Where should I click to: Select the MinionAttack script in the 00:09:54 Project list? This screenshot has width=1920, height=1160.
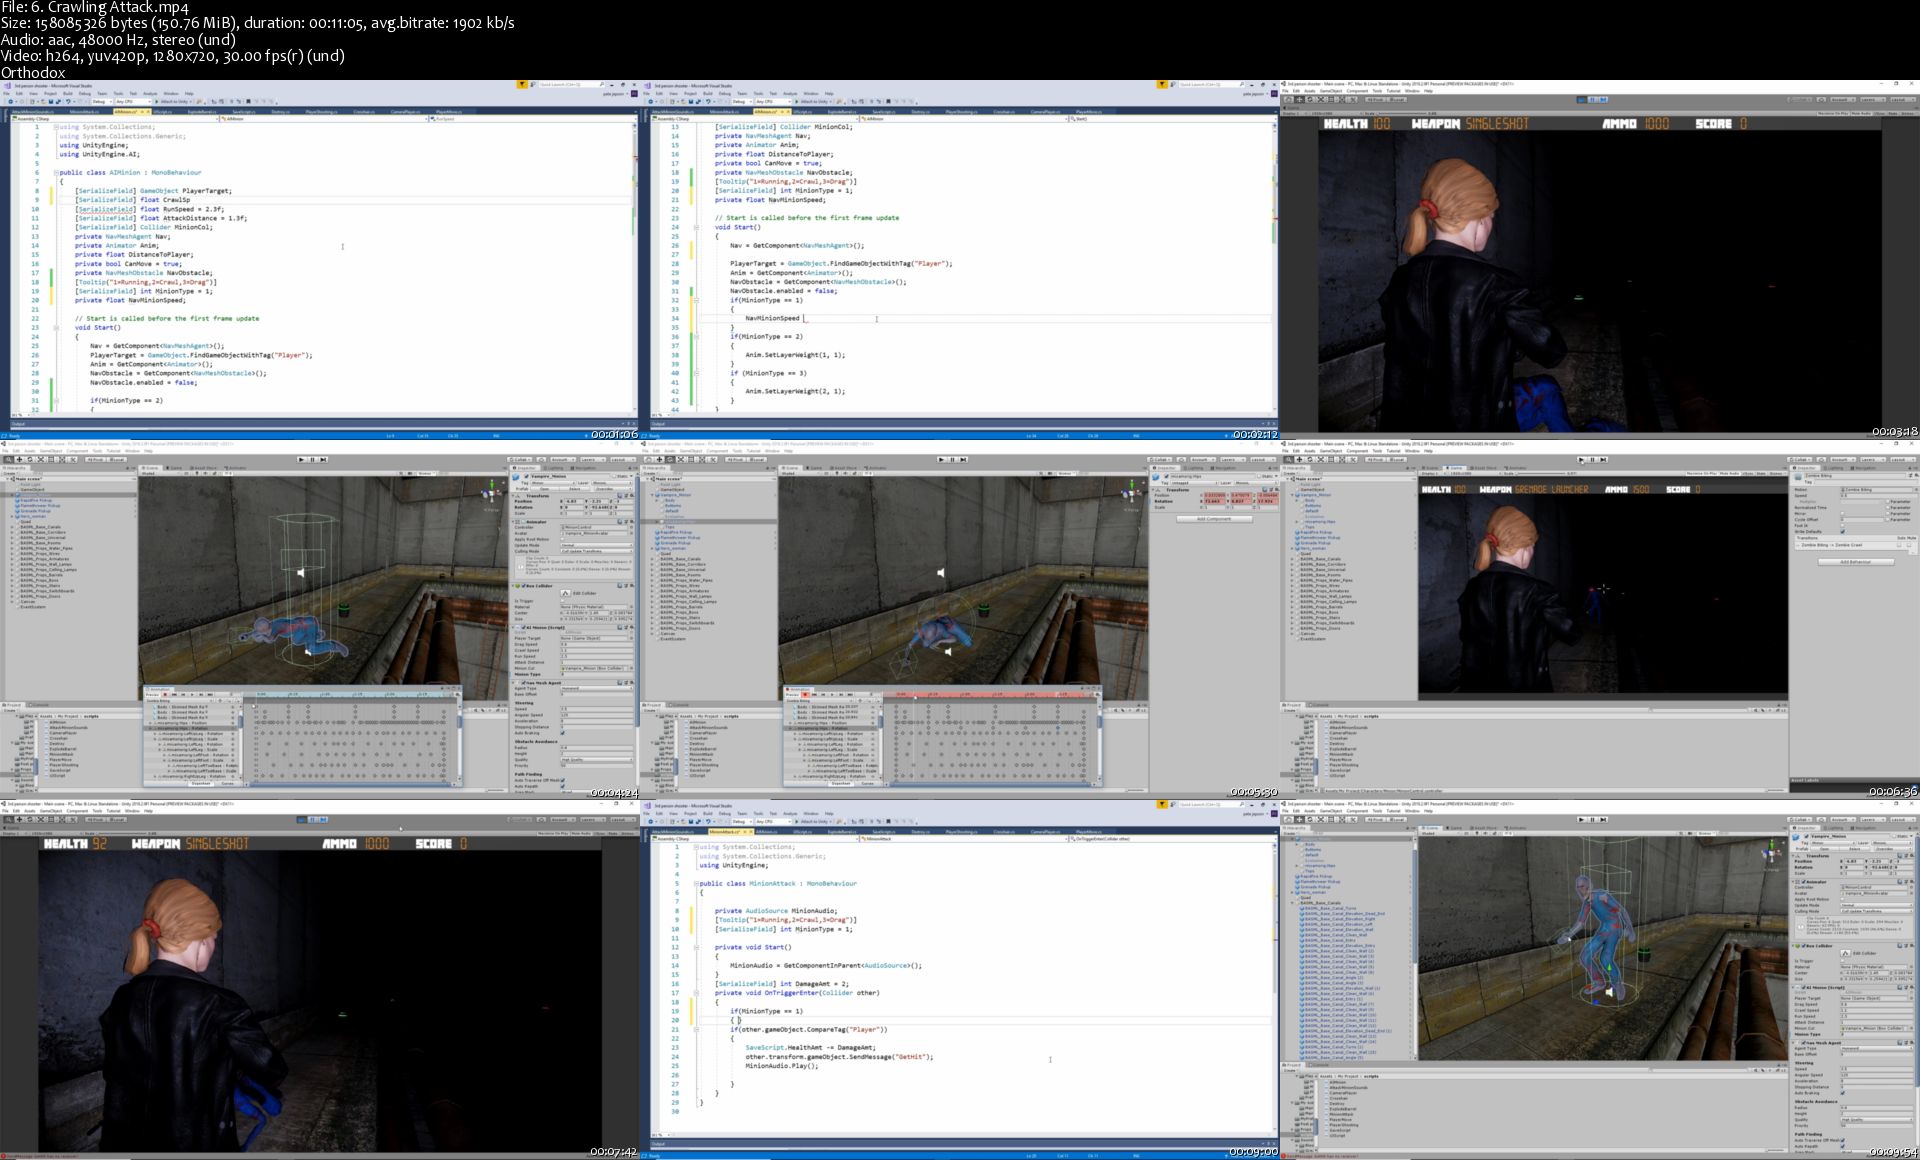point(1341,1114)
